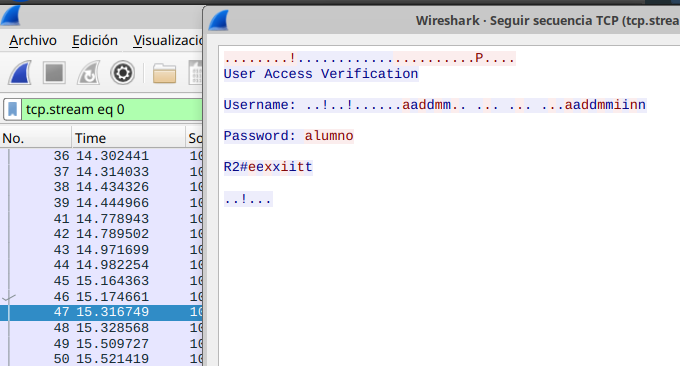Screen dimensions: 680x366
Task: Select packet row 46 at 15.174661
Action: [101, 297]
